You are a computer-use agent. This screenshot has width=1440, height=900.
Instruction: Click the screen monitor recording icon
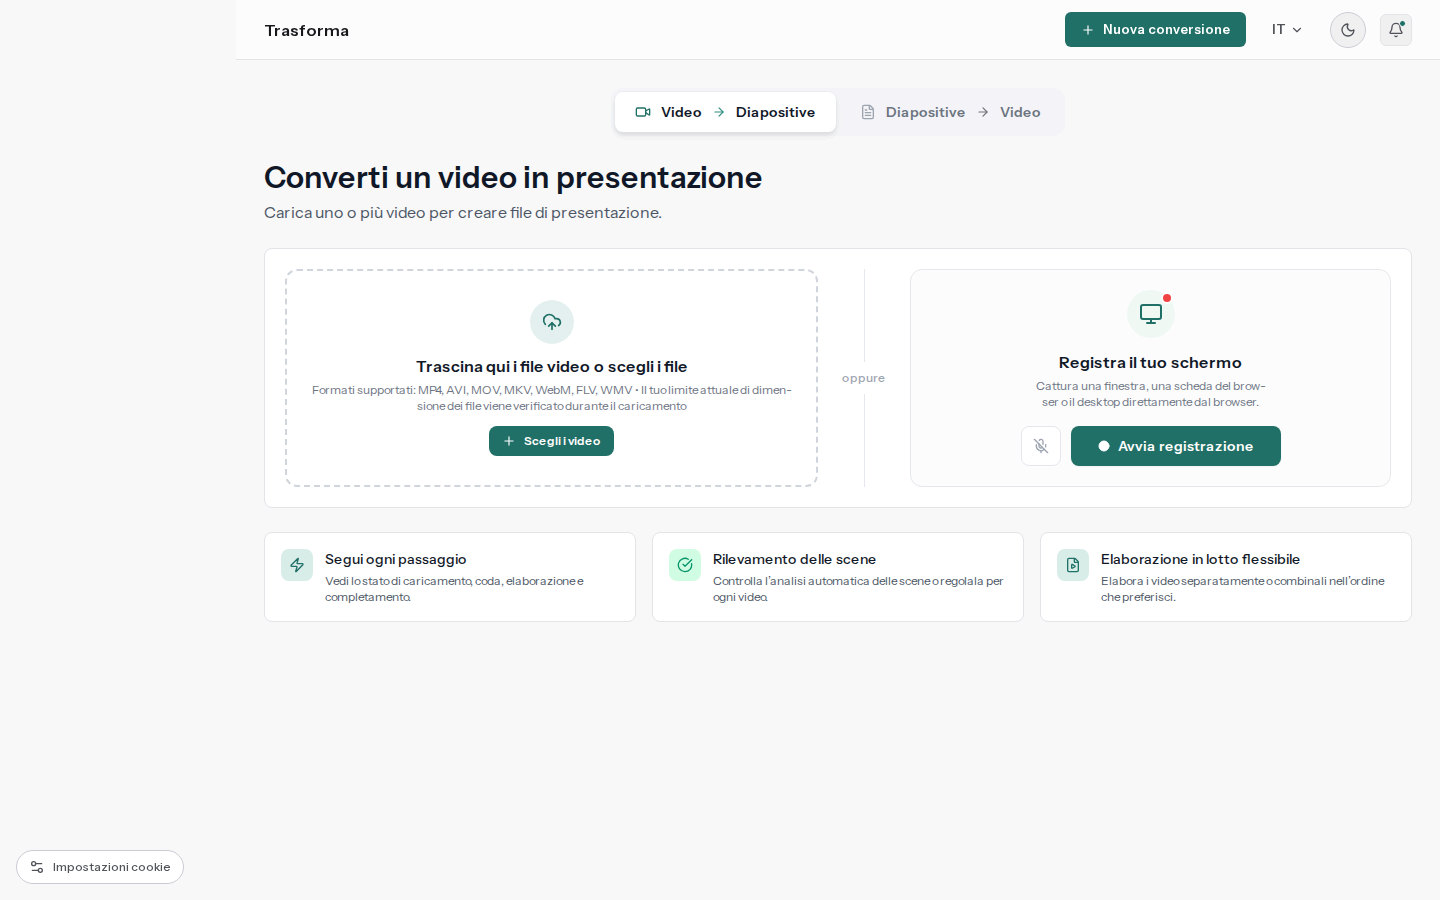coord(1151,314)
